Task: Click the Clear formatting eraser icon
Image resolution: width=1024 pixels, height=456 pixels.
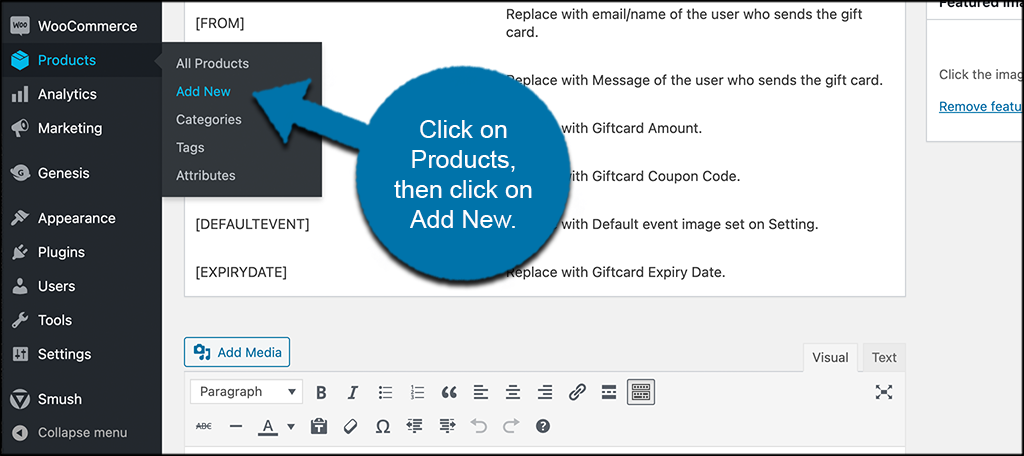Action: click(x=351, y=426)
